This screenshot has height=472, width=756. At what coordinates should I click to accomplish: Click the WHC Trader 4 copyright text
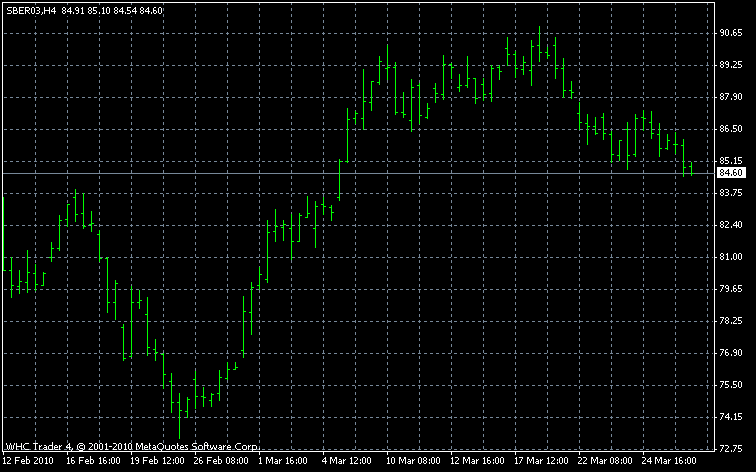click(133, 446)
